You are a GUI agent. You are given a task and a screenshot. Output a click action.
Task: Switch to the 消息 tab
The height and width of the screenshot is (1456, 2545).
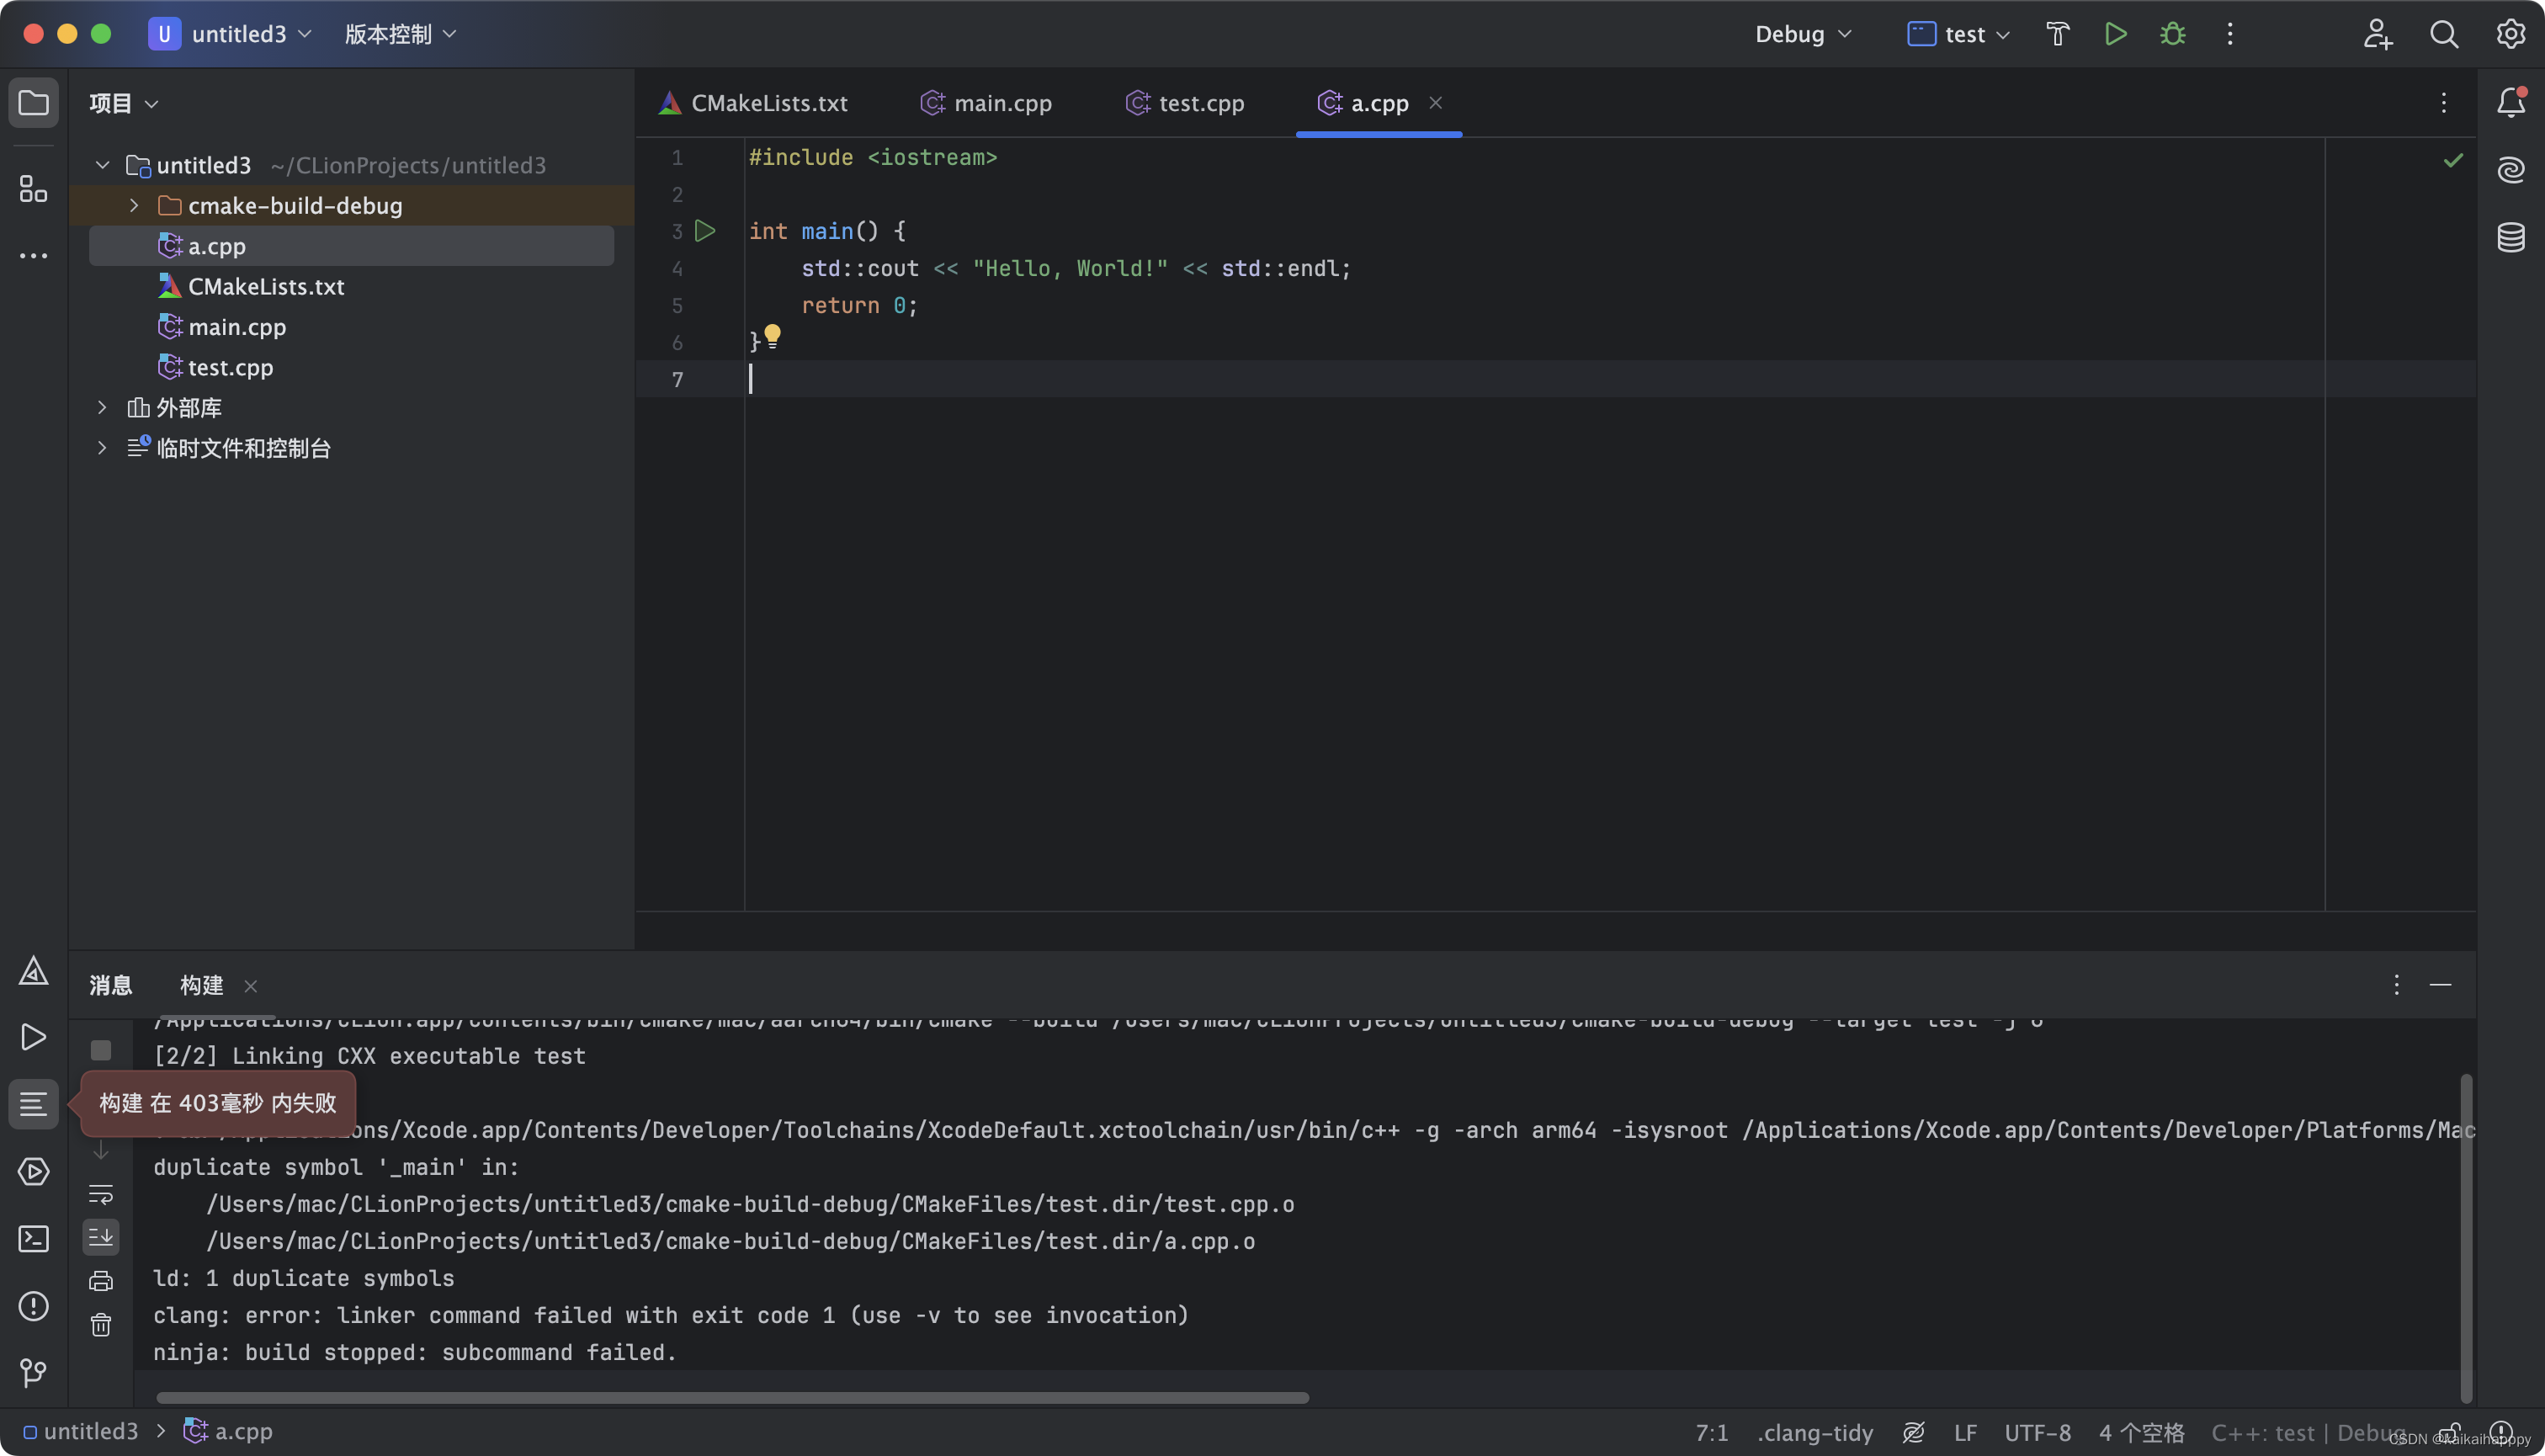tap(110, 985)
